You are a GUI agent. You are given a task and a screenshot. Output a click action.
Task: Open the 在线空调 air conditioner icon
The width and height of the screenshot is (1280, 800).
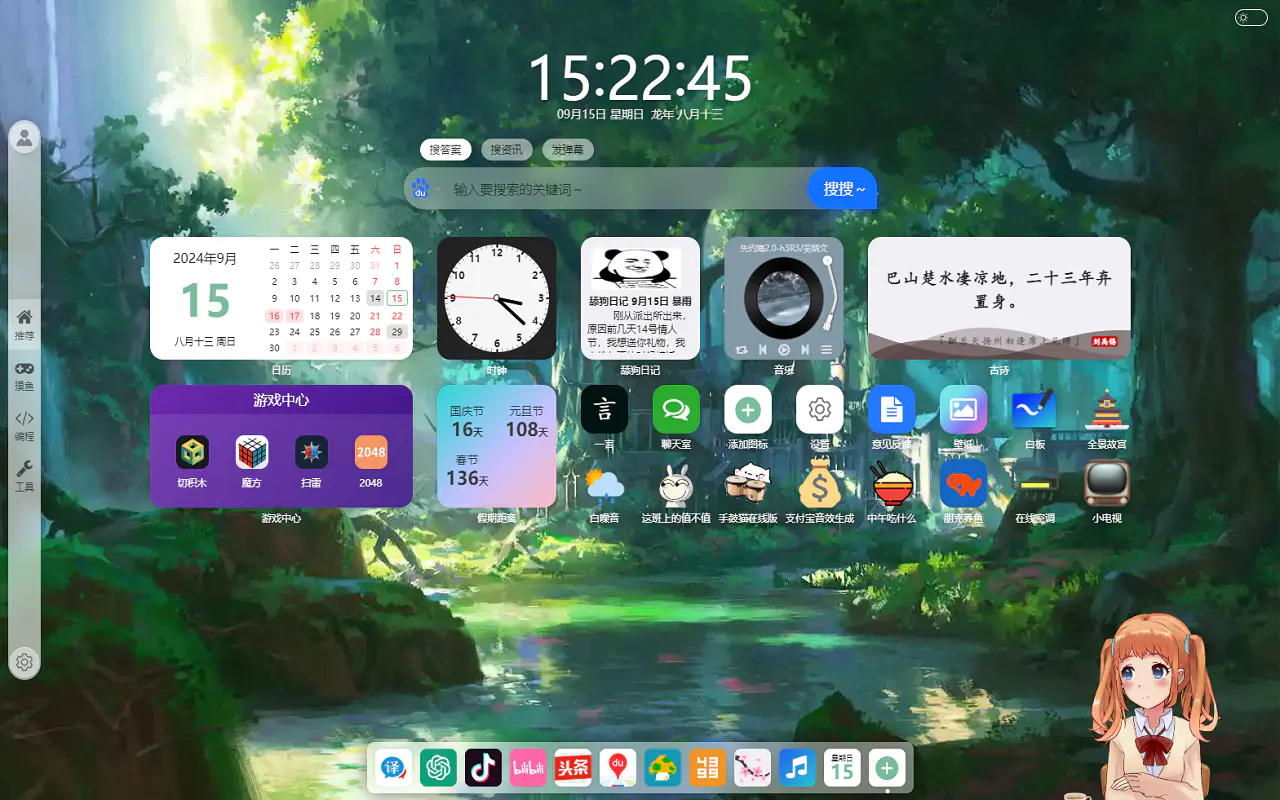coord(1035,484)
